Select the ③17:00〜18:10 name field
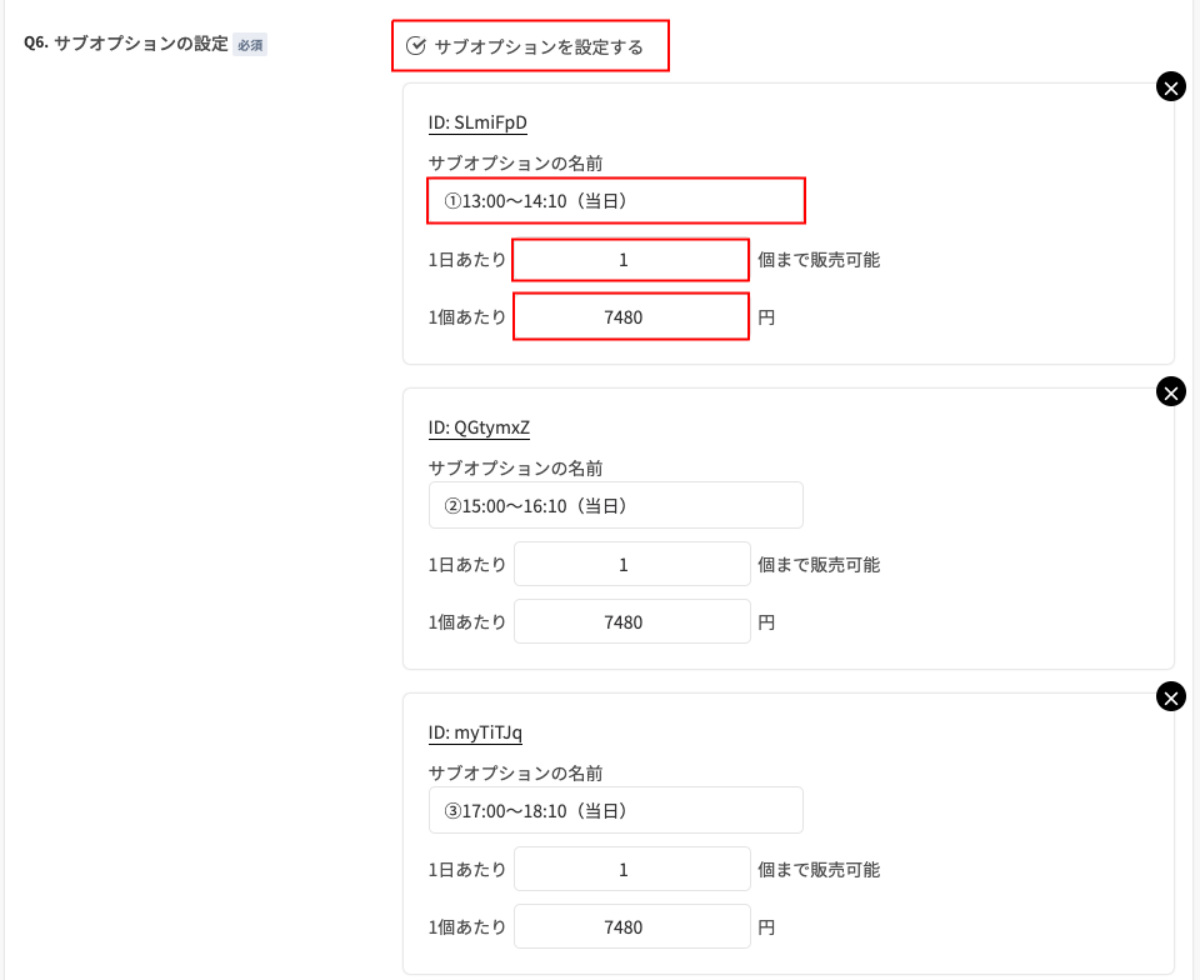 [x=616, y=810]
